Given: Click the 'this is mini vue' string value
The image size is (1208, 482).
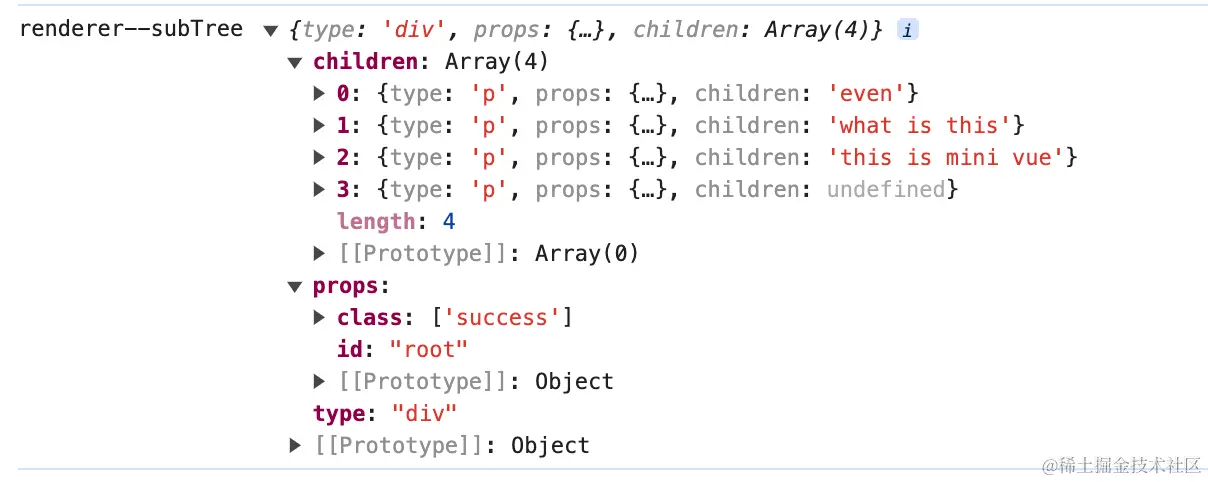Looking at the screenshot, I should coord(946,158).
